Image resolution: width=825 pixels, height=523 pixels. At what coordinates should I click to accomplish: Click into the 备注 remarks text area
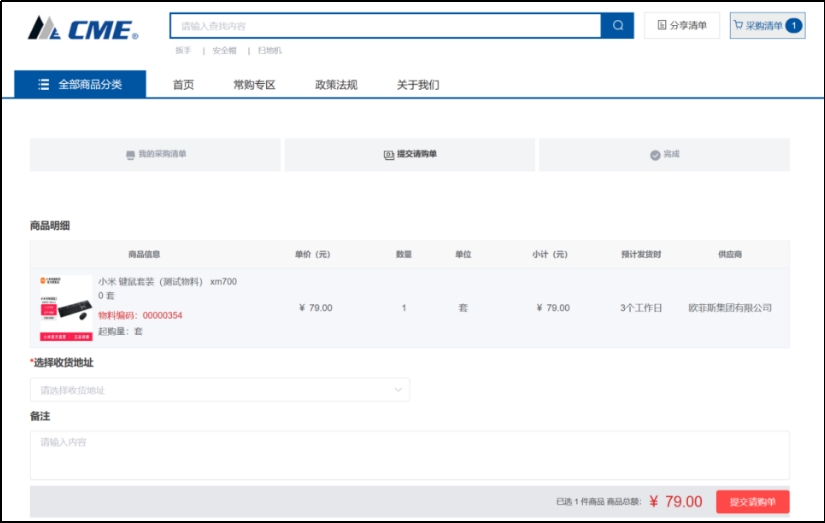(409, 455)
